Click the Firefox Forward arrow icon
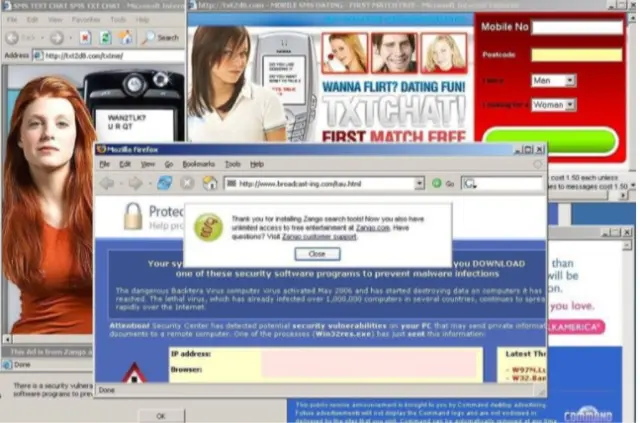Viewport: 640px width, 423px height. pos(135,183)
